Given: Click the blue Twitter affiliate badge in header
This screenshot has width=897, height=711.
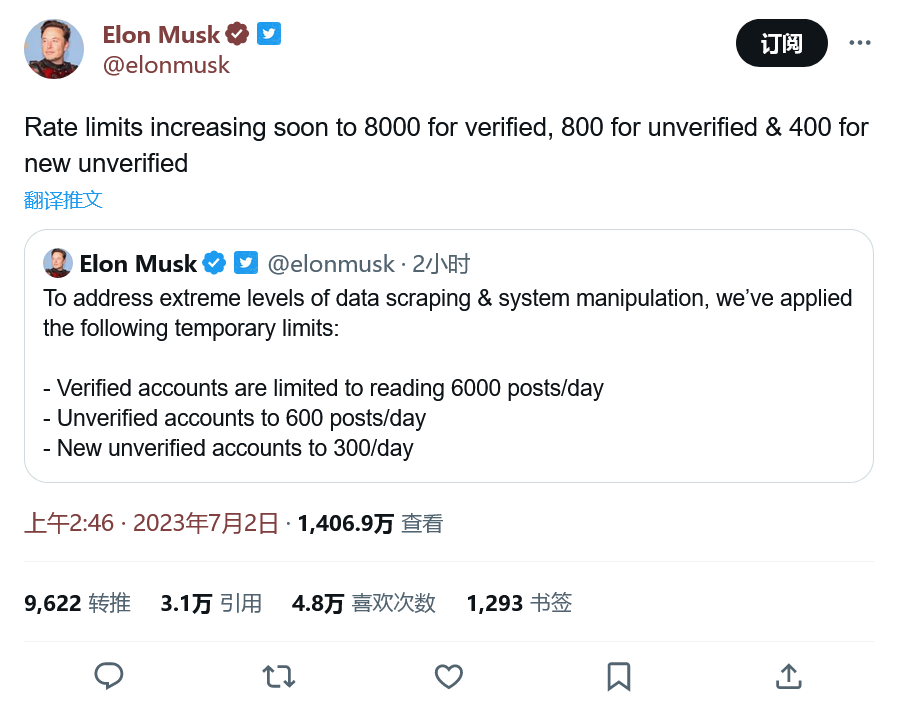Looking at the screenshot, I should (x=269, y=34).
